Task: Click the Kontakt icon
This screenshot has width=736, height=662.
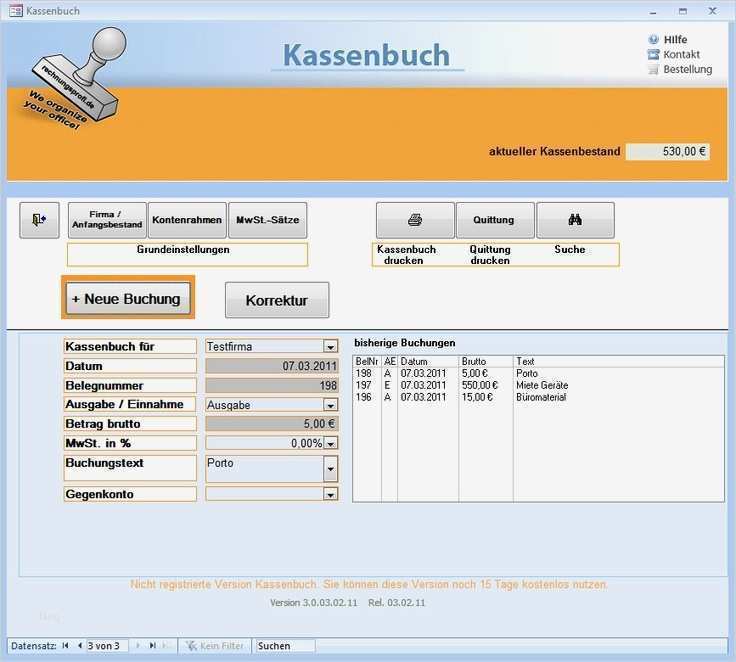Action: click(653, 54)
